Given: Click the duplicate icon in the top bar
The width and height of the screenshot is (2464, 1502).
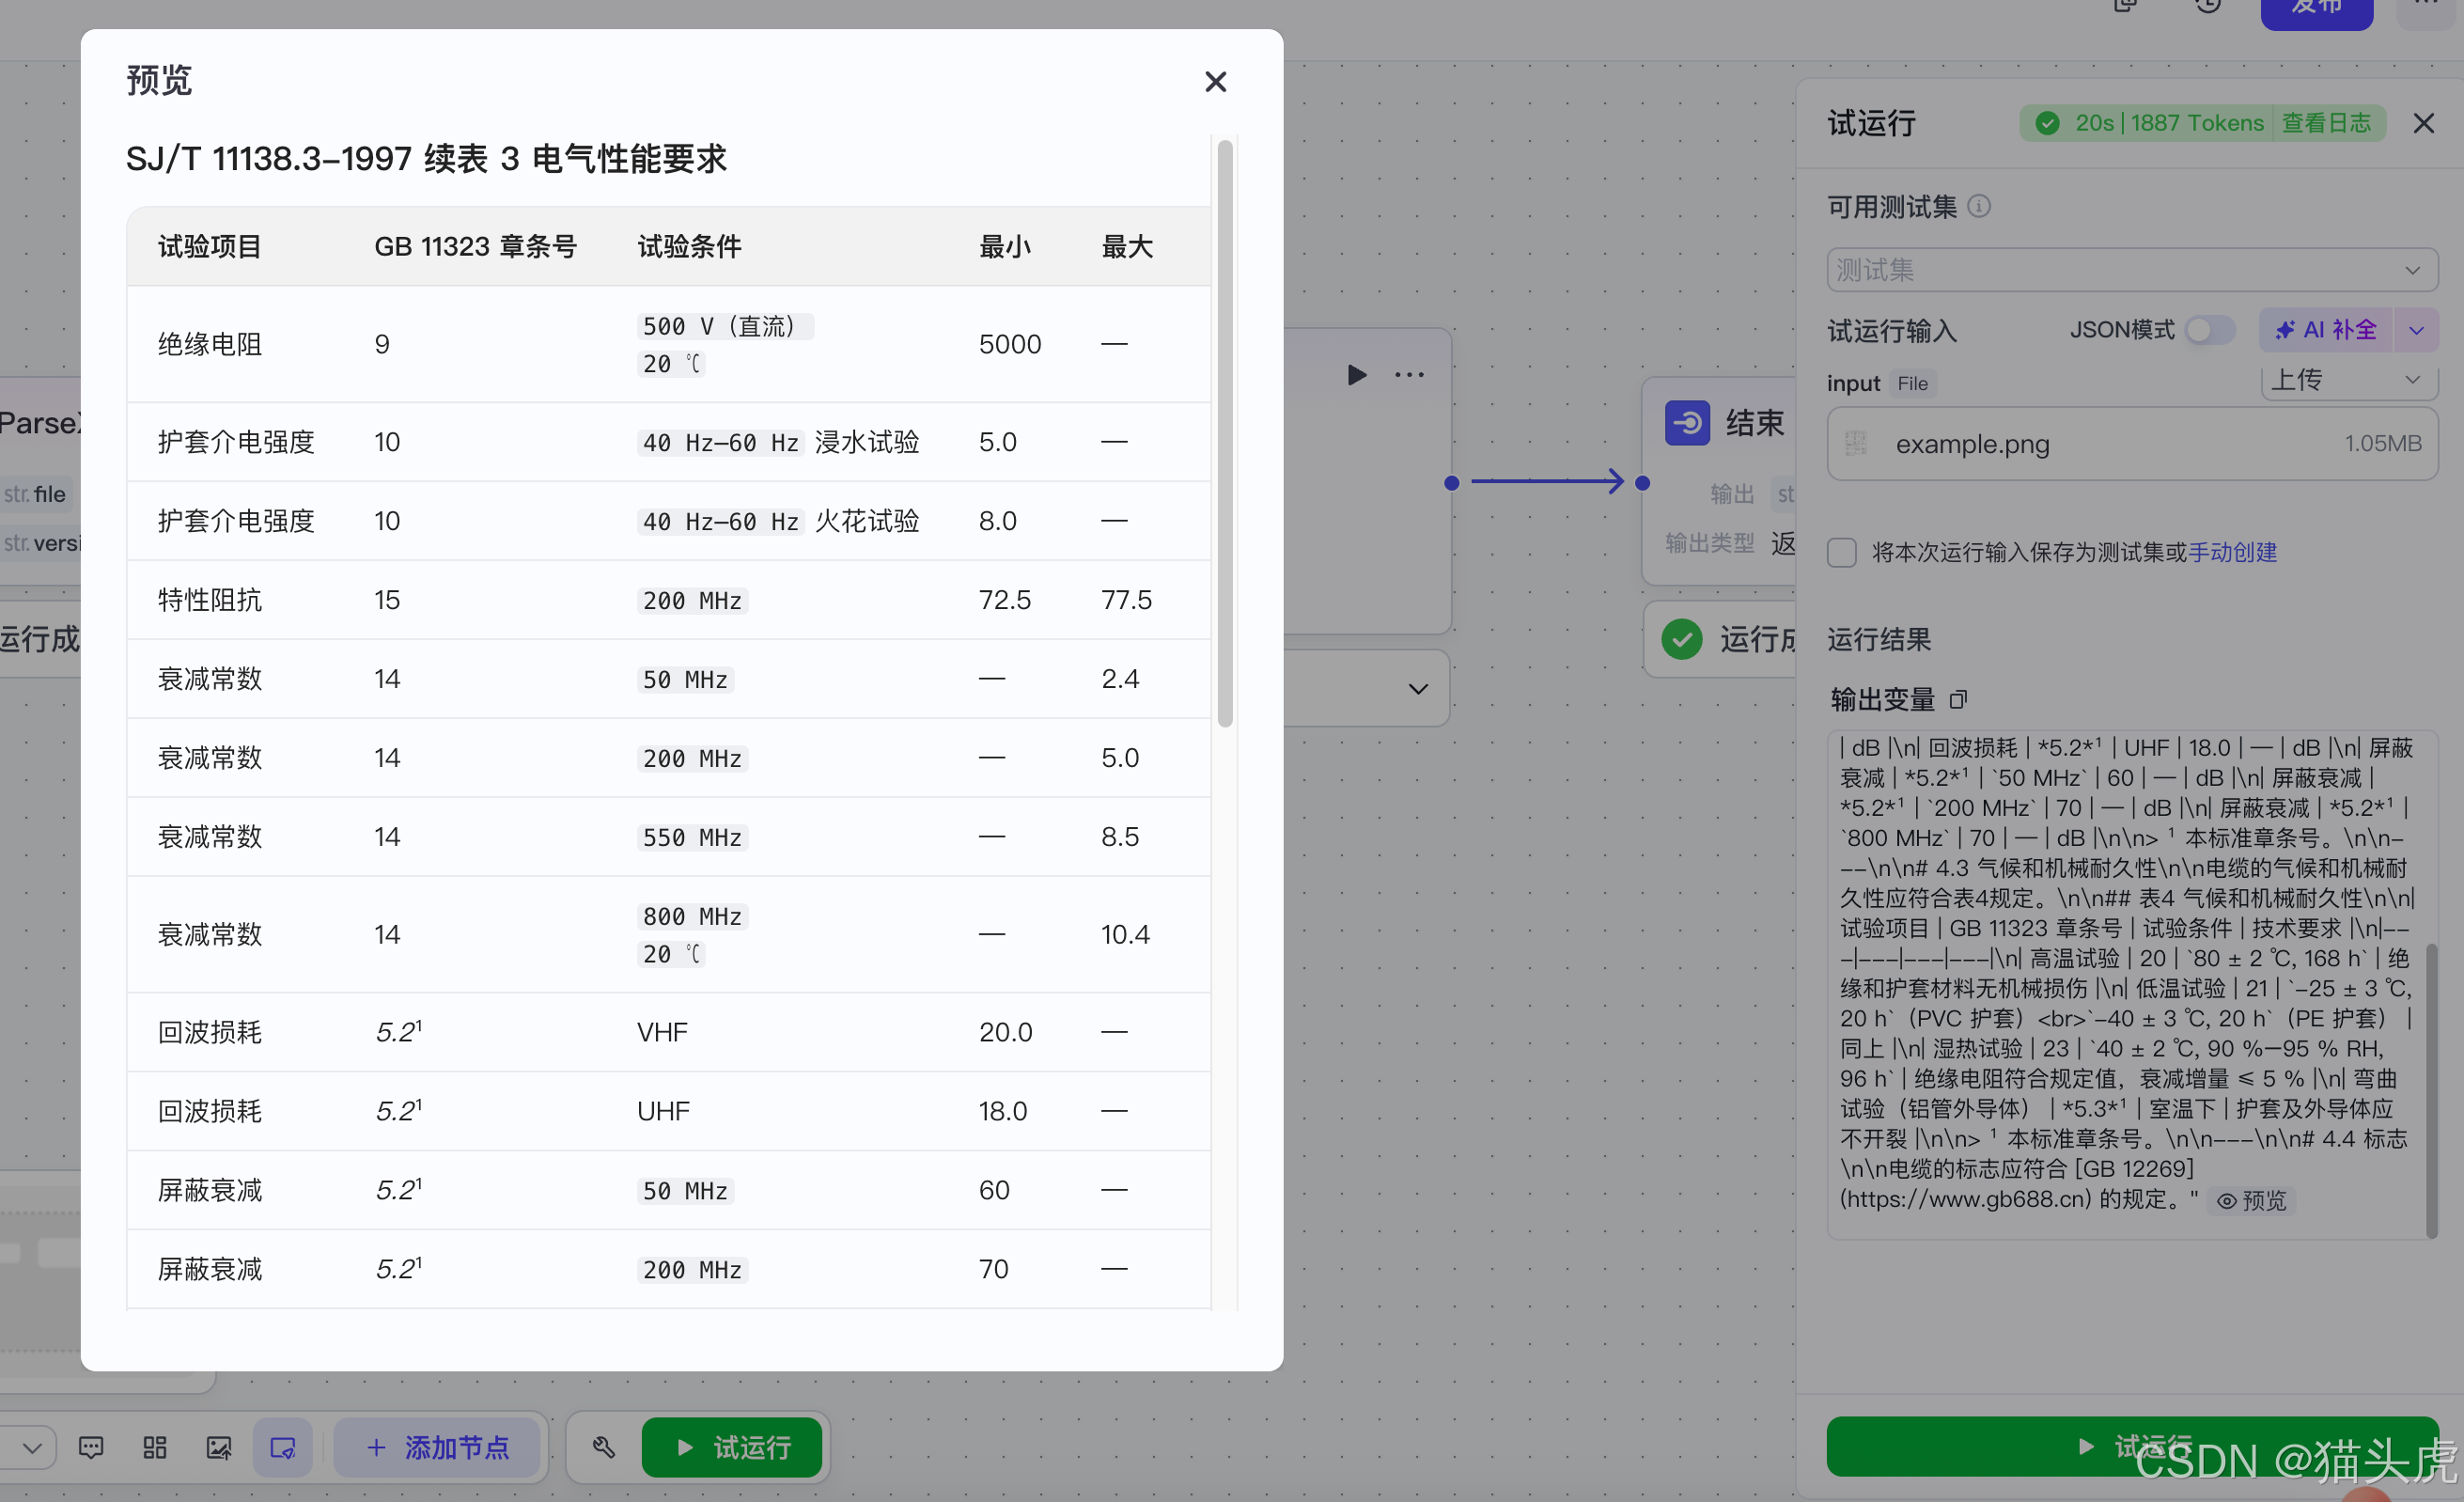Looking at the screenshot, I should tap(2125, 6).
